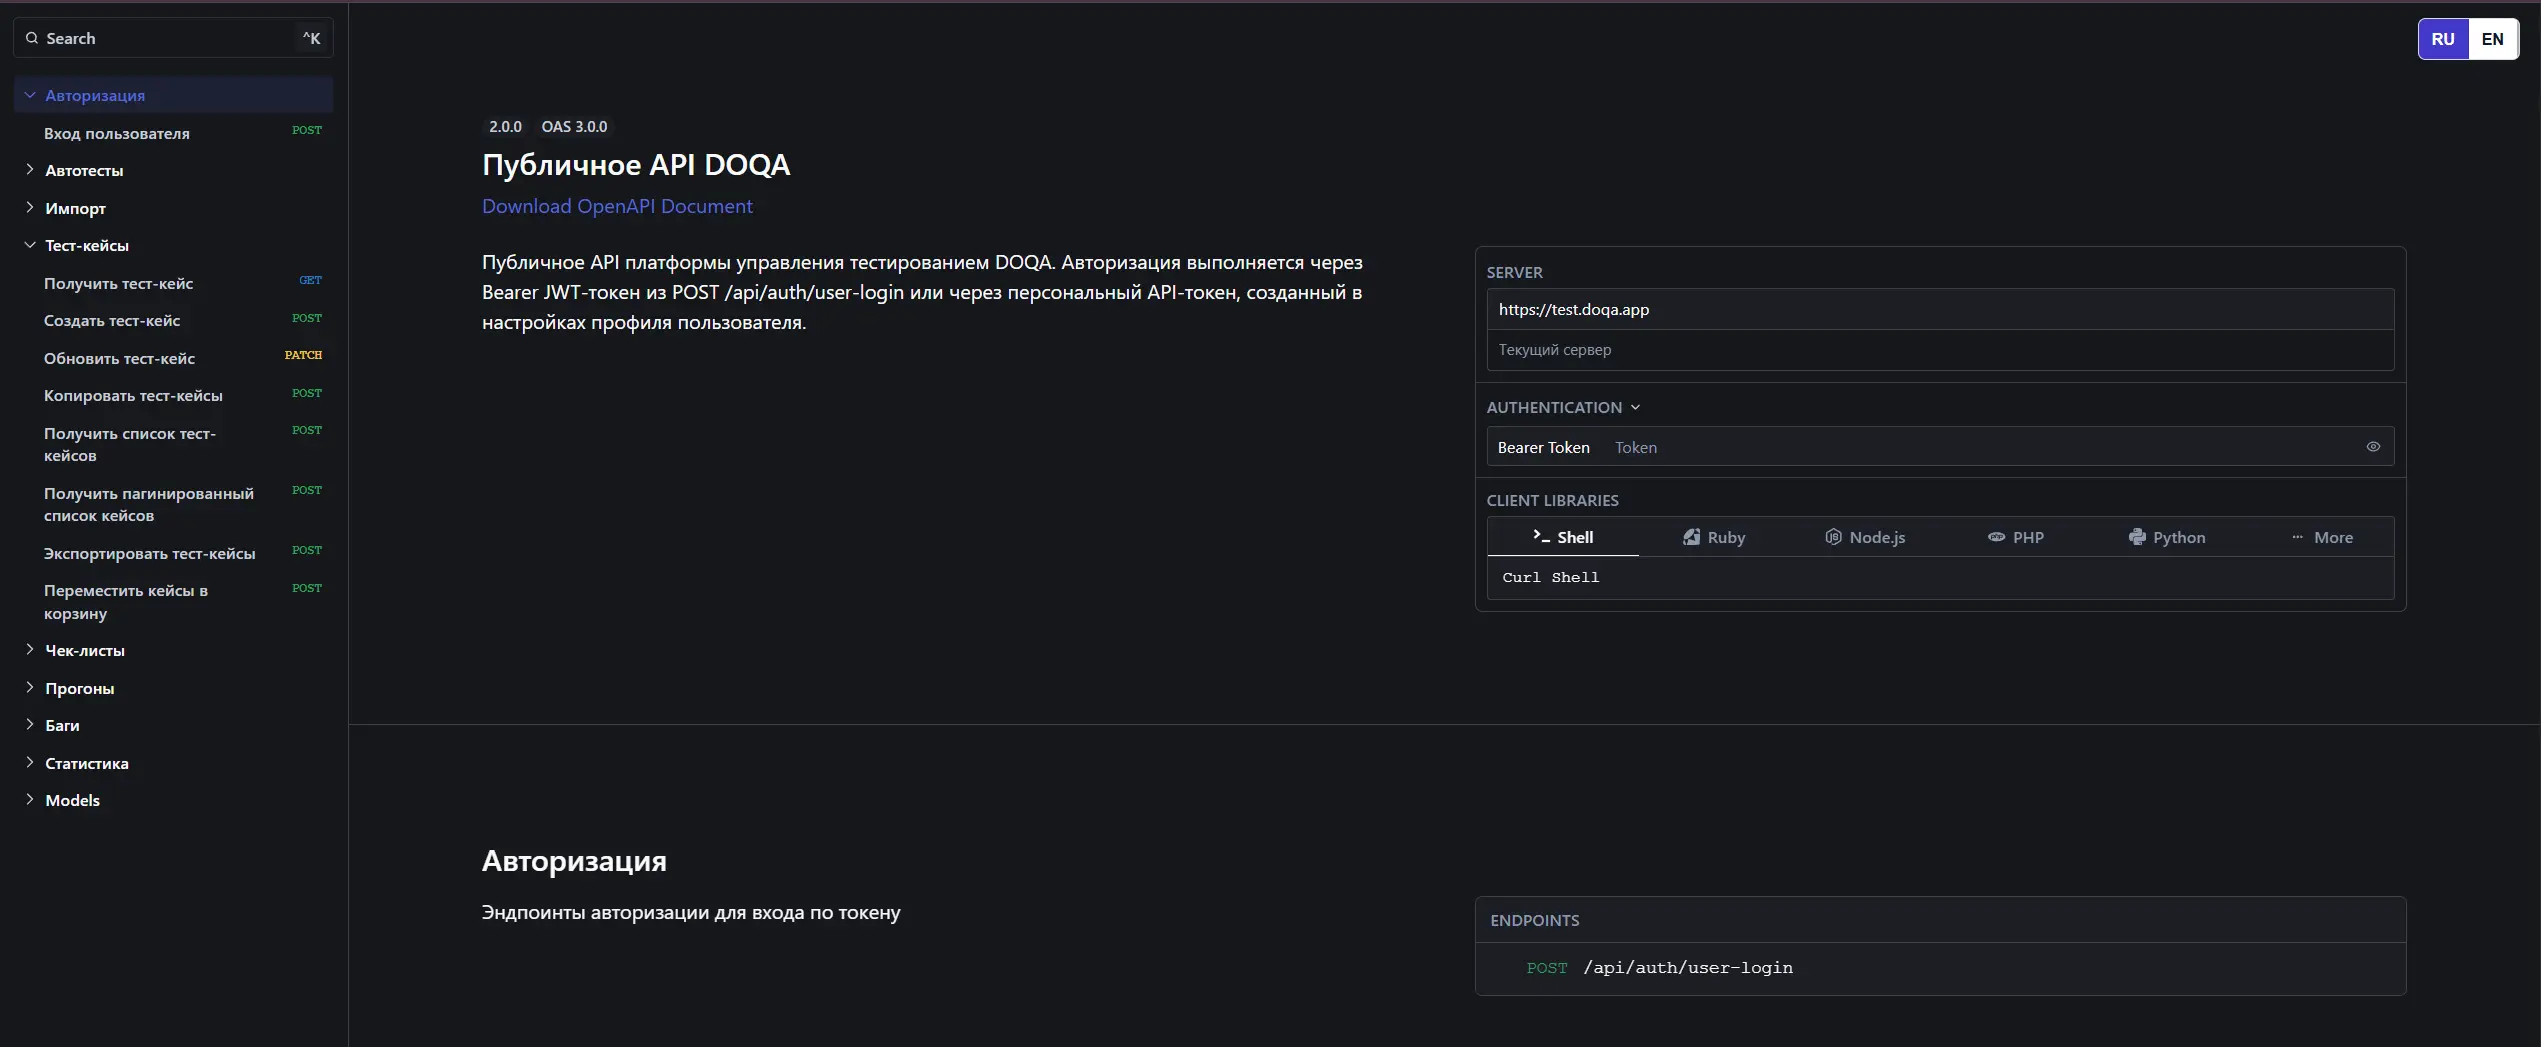This screenshot has width=2541, height=1047.
Task: Click the Node.js hexagon icon
Action: (x=1833, y=537)
